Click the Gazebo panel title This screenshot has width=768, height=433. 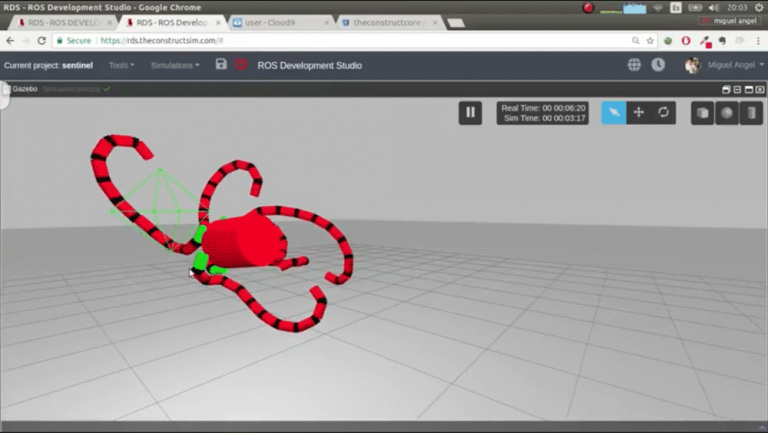(25, 89)
